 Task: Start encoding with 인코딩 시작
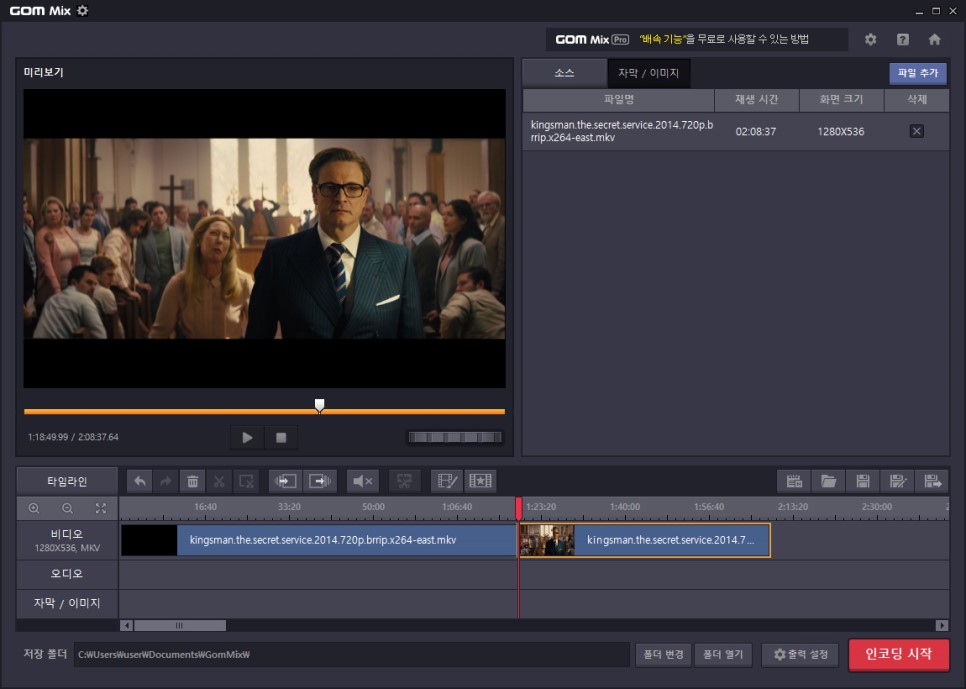click(x=898, y=654)
